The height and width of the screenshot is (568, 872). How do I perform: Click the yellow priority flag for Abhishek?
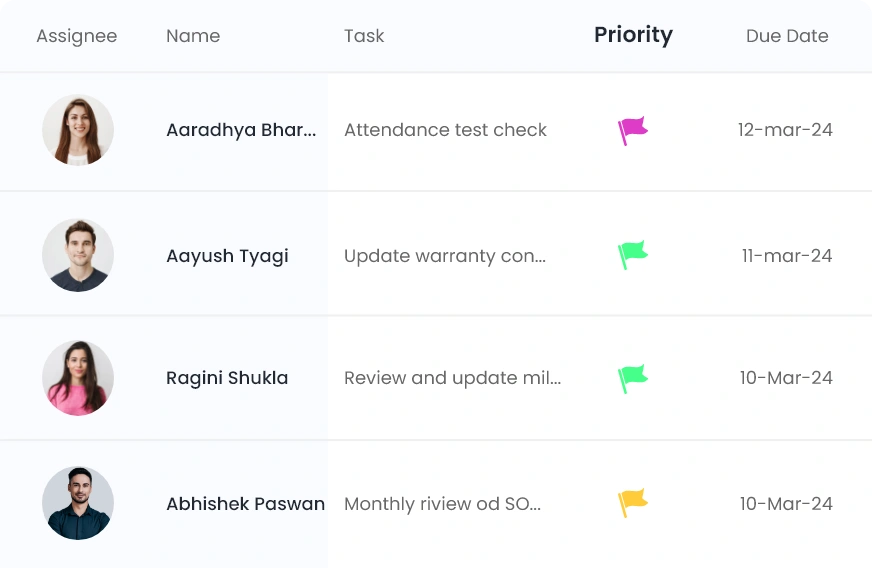tap(632, 503)
